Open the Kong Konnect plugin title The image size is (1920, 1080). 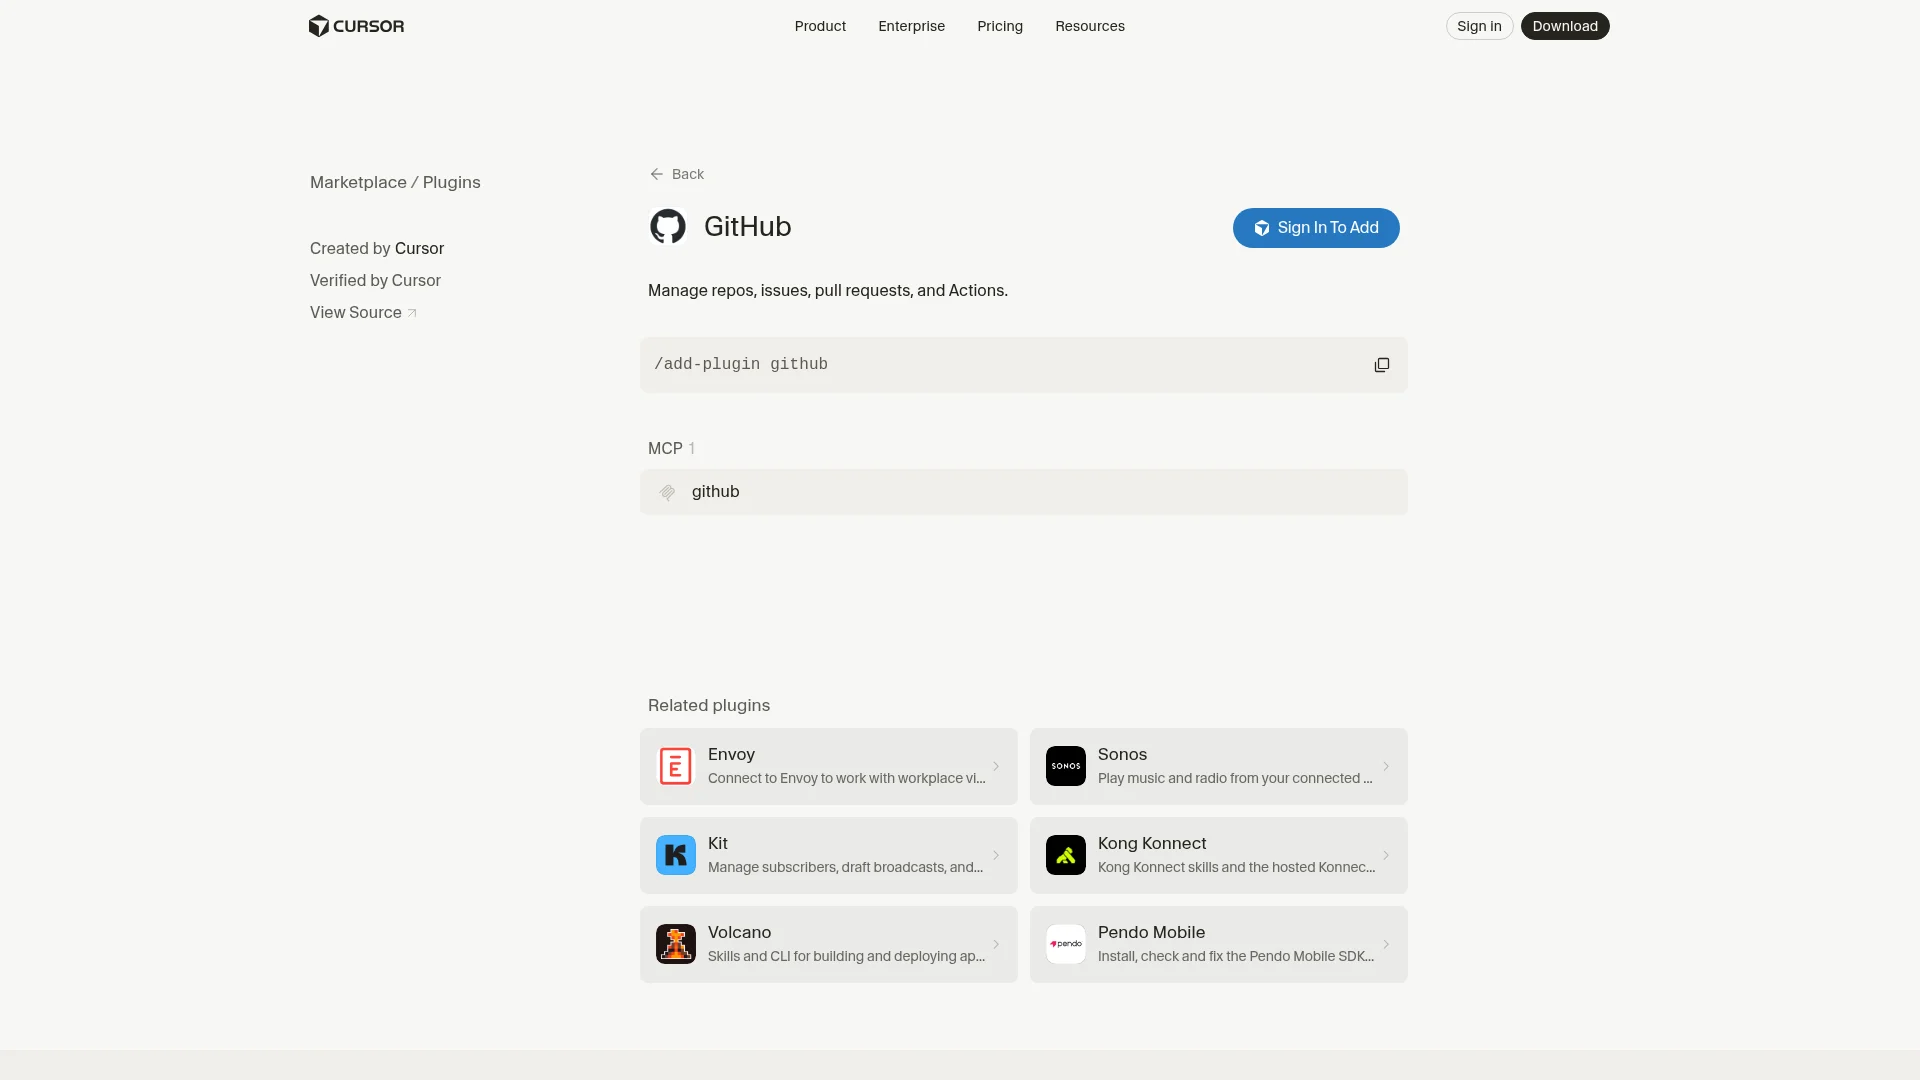[1152, 843]
